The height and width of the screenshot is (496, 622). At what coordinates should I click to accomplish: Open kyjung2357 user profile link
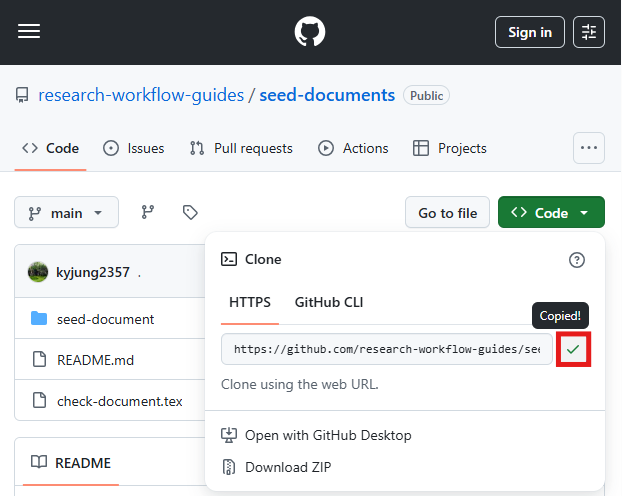[93, 272]
